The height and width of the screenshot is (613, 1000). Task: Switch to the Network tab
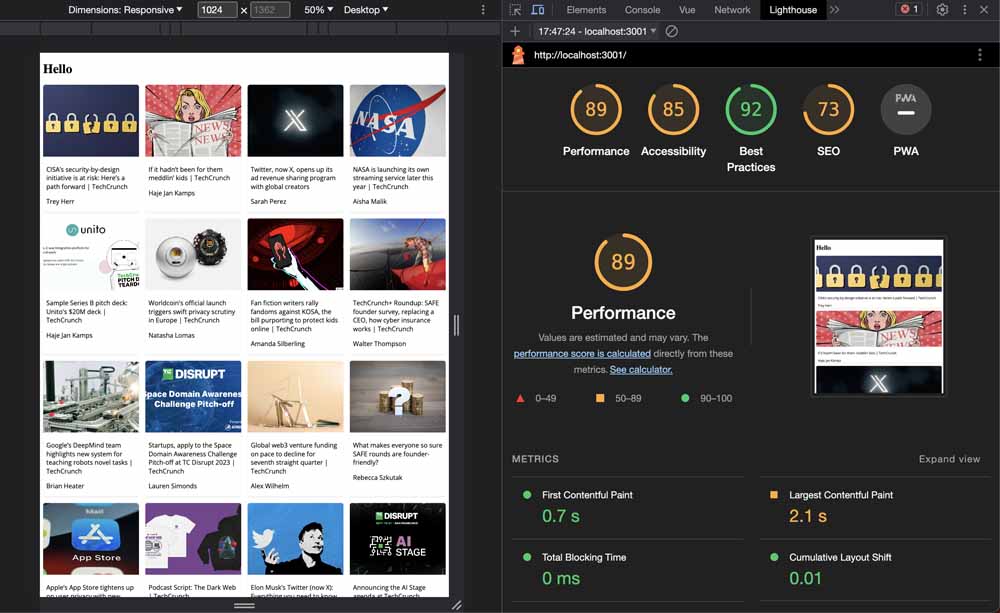(732, 10)
